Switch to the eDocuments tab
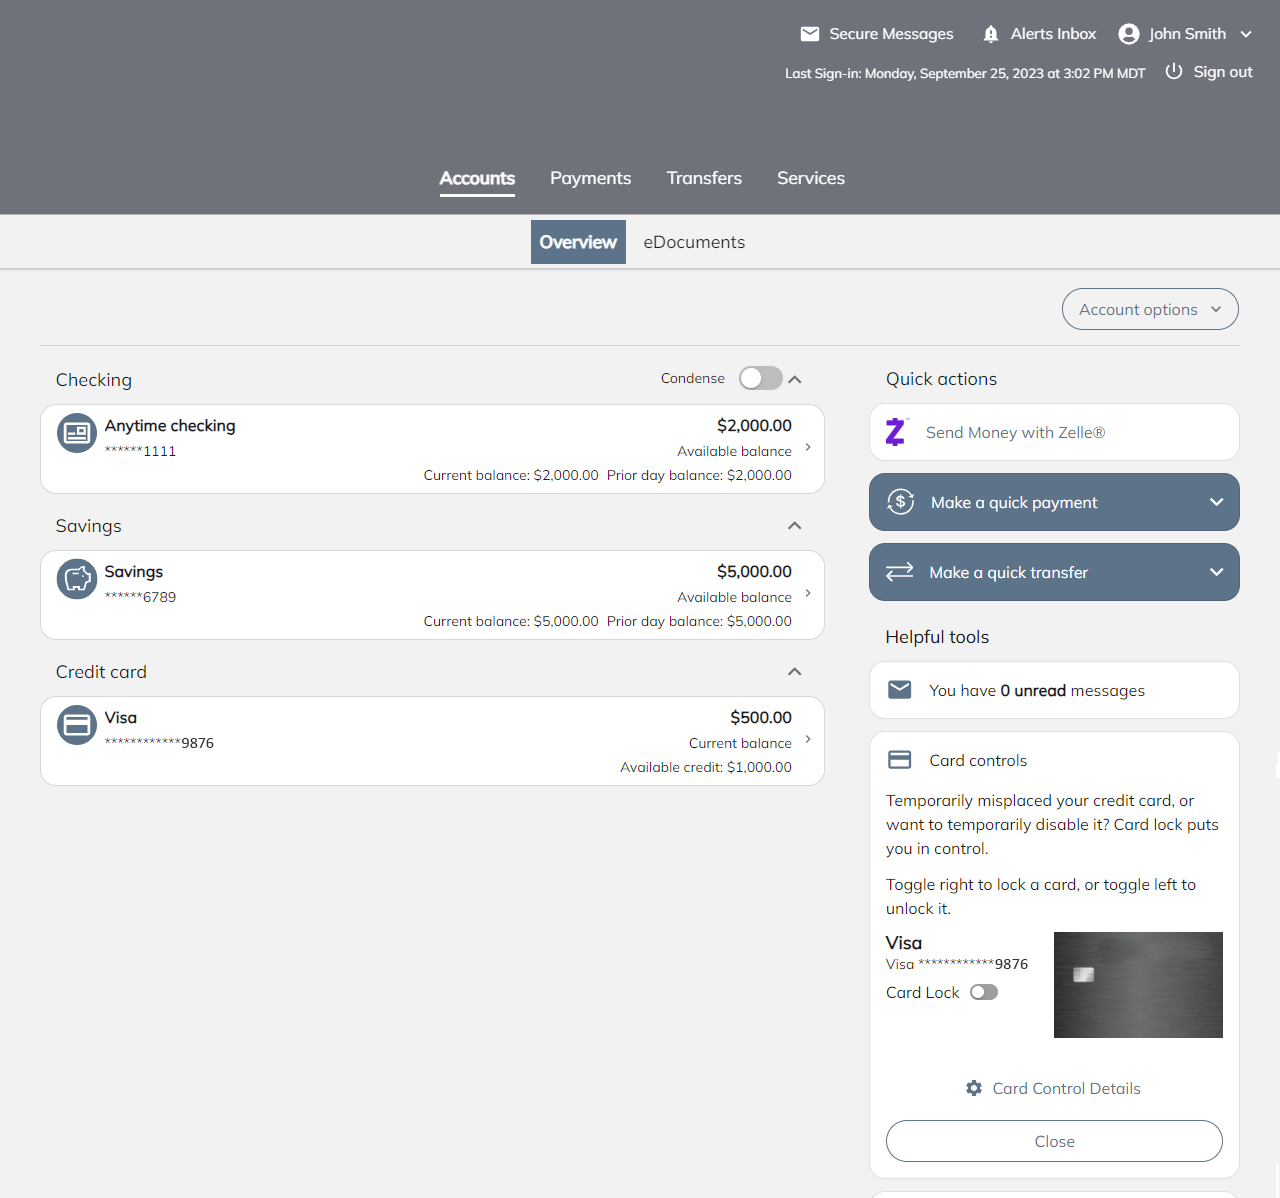1280x1198 pixels. click(694, 242)
